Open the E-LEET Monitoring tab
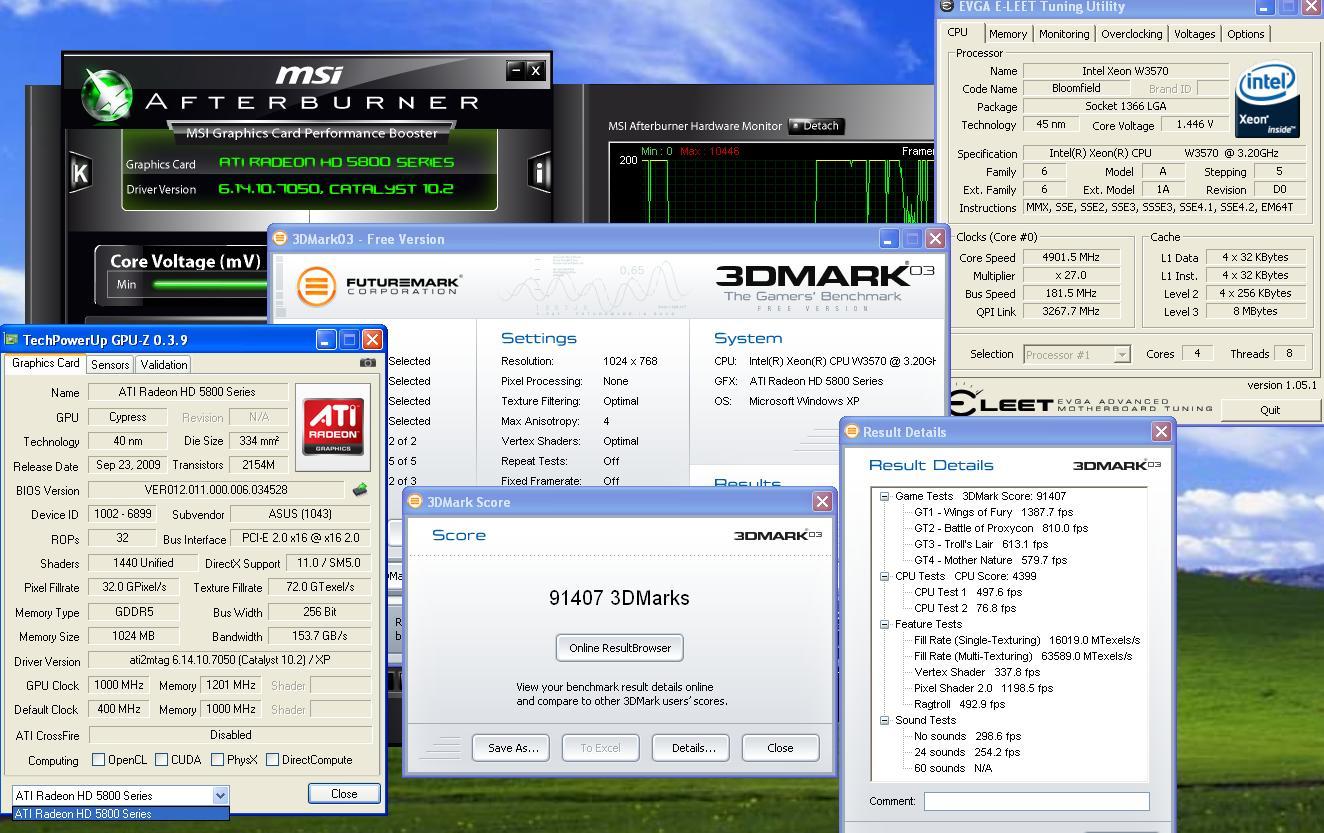Viewport: 1324px width, 833px height. pos(1064,34)
